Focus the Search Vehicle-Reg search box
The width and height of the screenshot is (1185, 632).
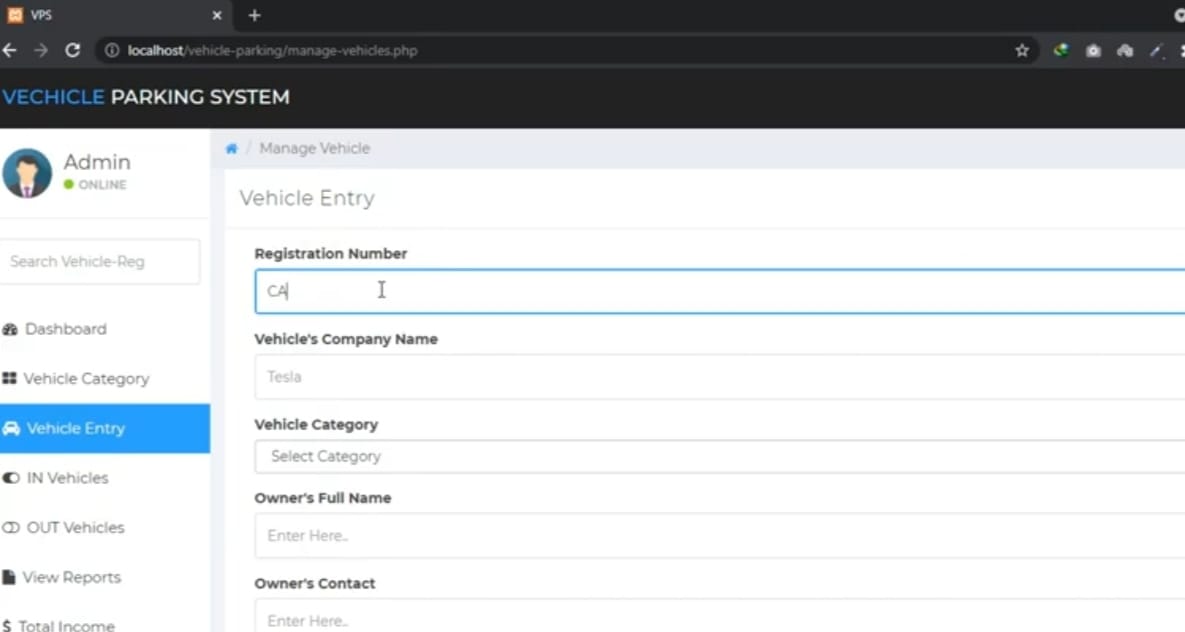click(99, 261)
